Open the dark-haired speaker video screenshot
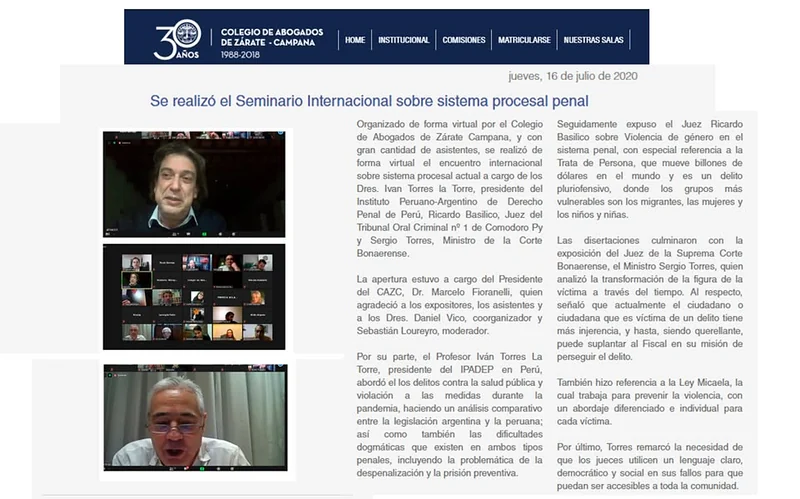 click(194, 184)
